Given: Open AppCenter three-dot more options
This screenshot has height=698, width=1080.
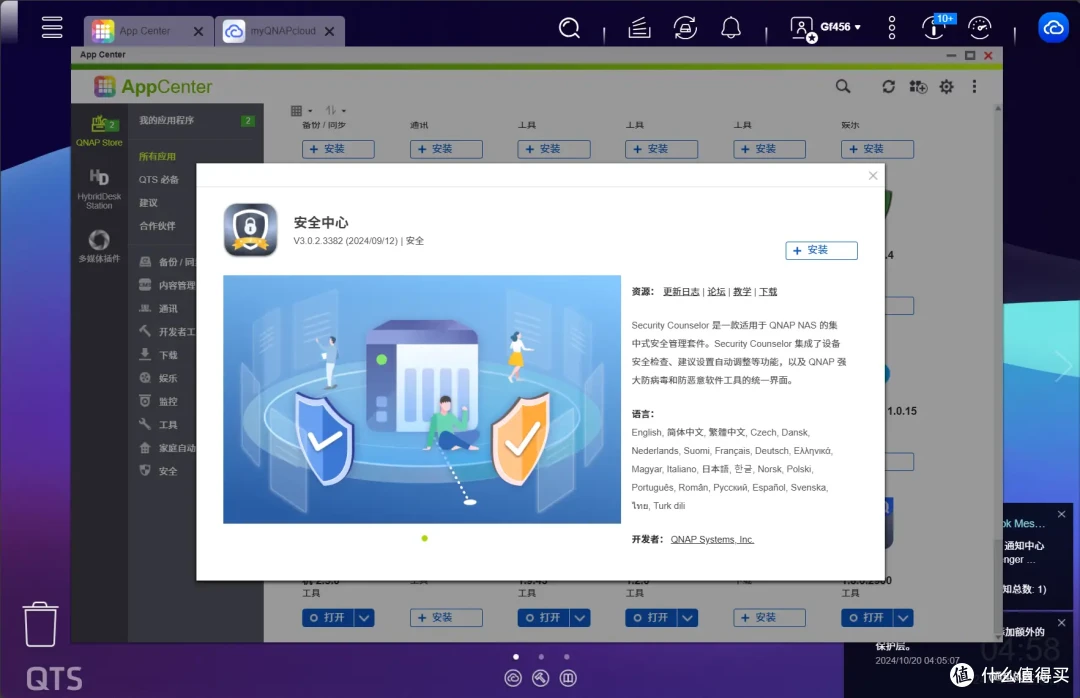Looking at the screenshot, I should pyautogui.click(x=974, y=87).
